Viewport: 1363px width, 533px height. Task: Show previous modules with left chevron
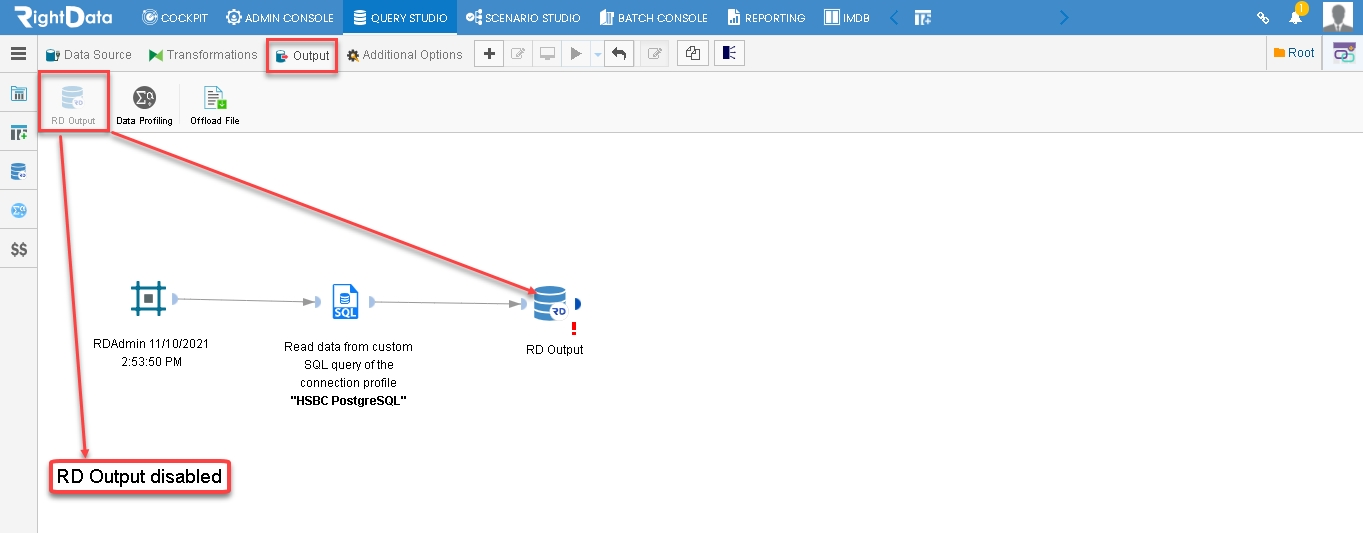(894, 17)
